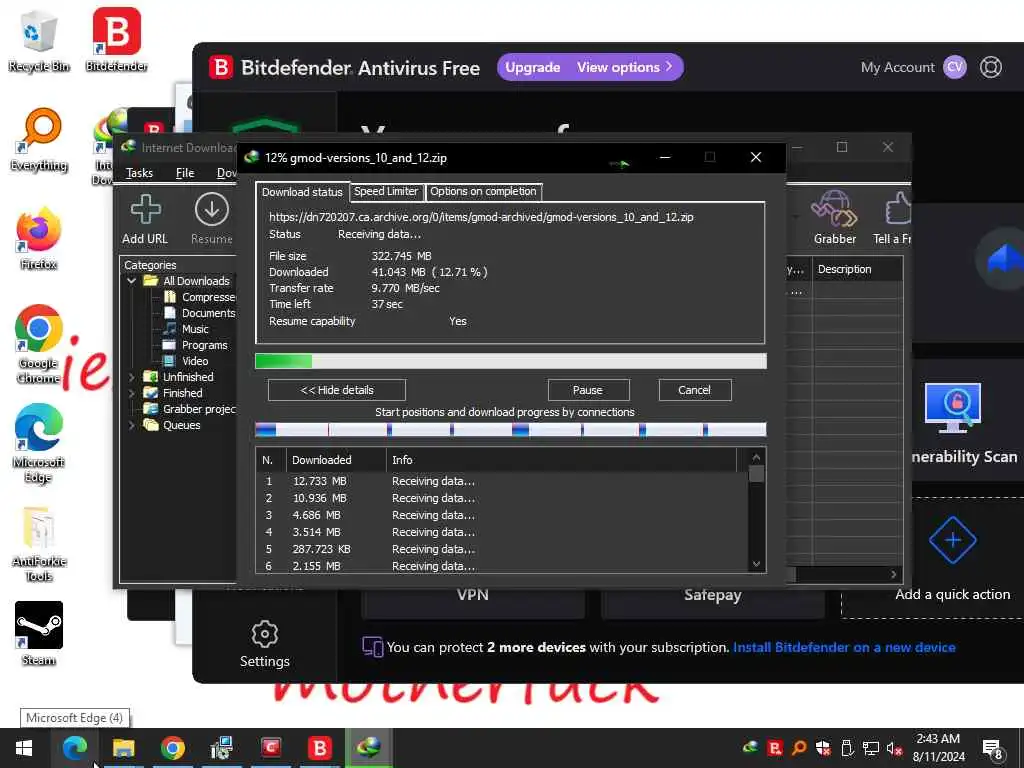
Task: Launch Steam from the desktop
Action: point(39,633)
